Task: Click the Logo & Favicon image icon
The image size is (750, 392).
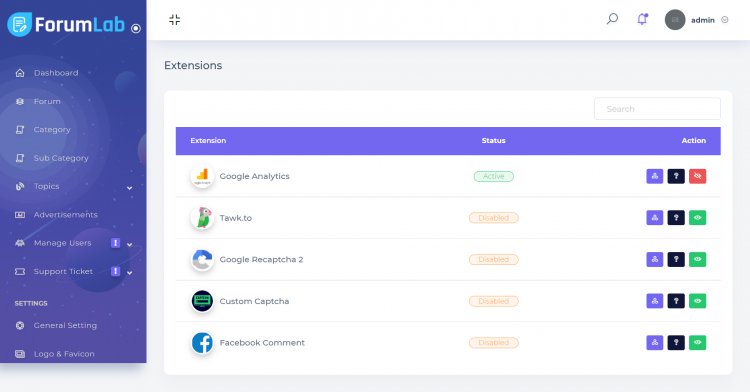Action: pyautogui.click(x=20, y=354)
